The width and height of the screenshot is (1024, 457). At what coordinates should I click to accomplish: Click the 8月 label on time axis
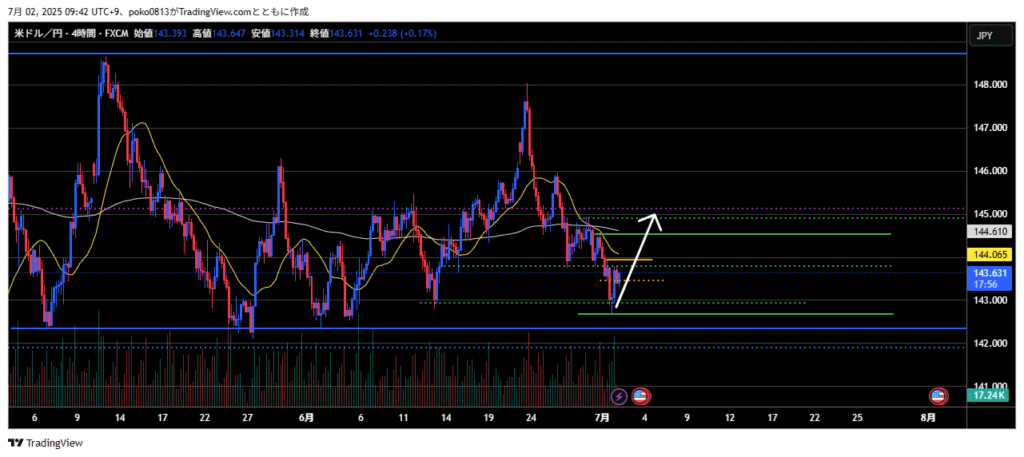click(x=928, y=417)
